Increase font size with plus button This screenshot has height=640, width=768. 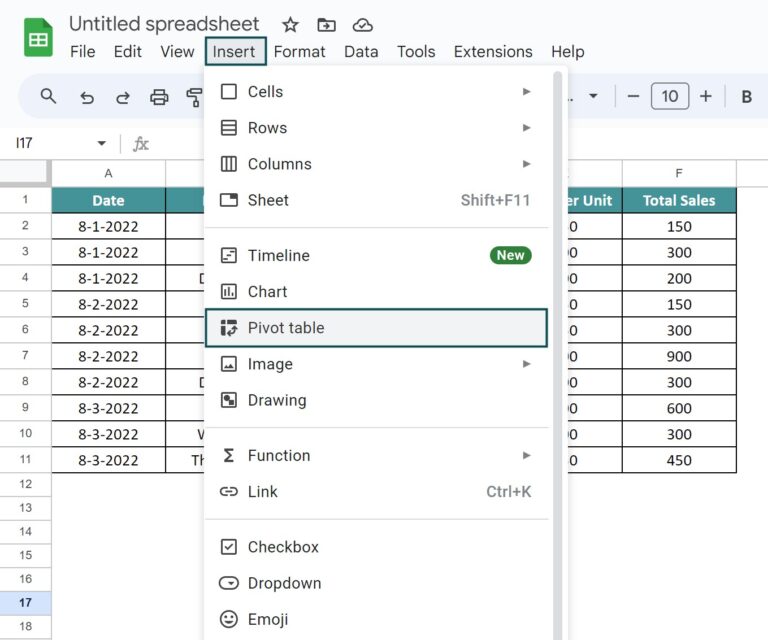[705, 96]
